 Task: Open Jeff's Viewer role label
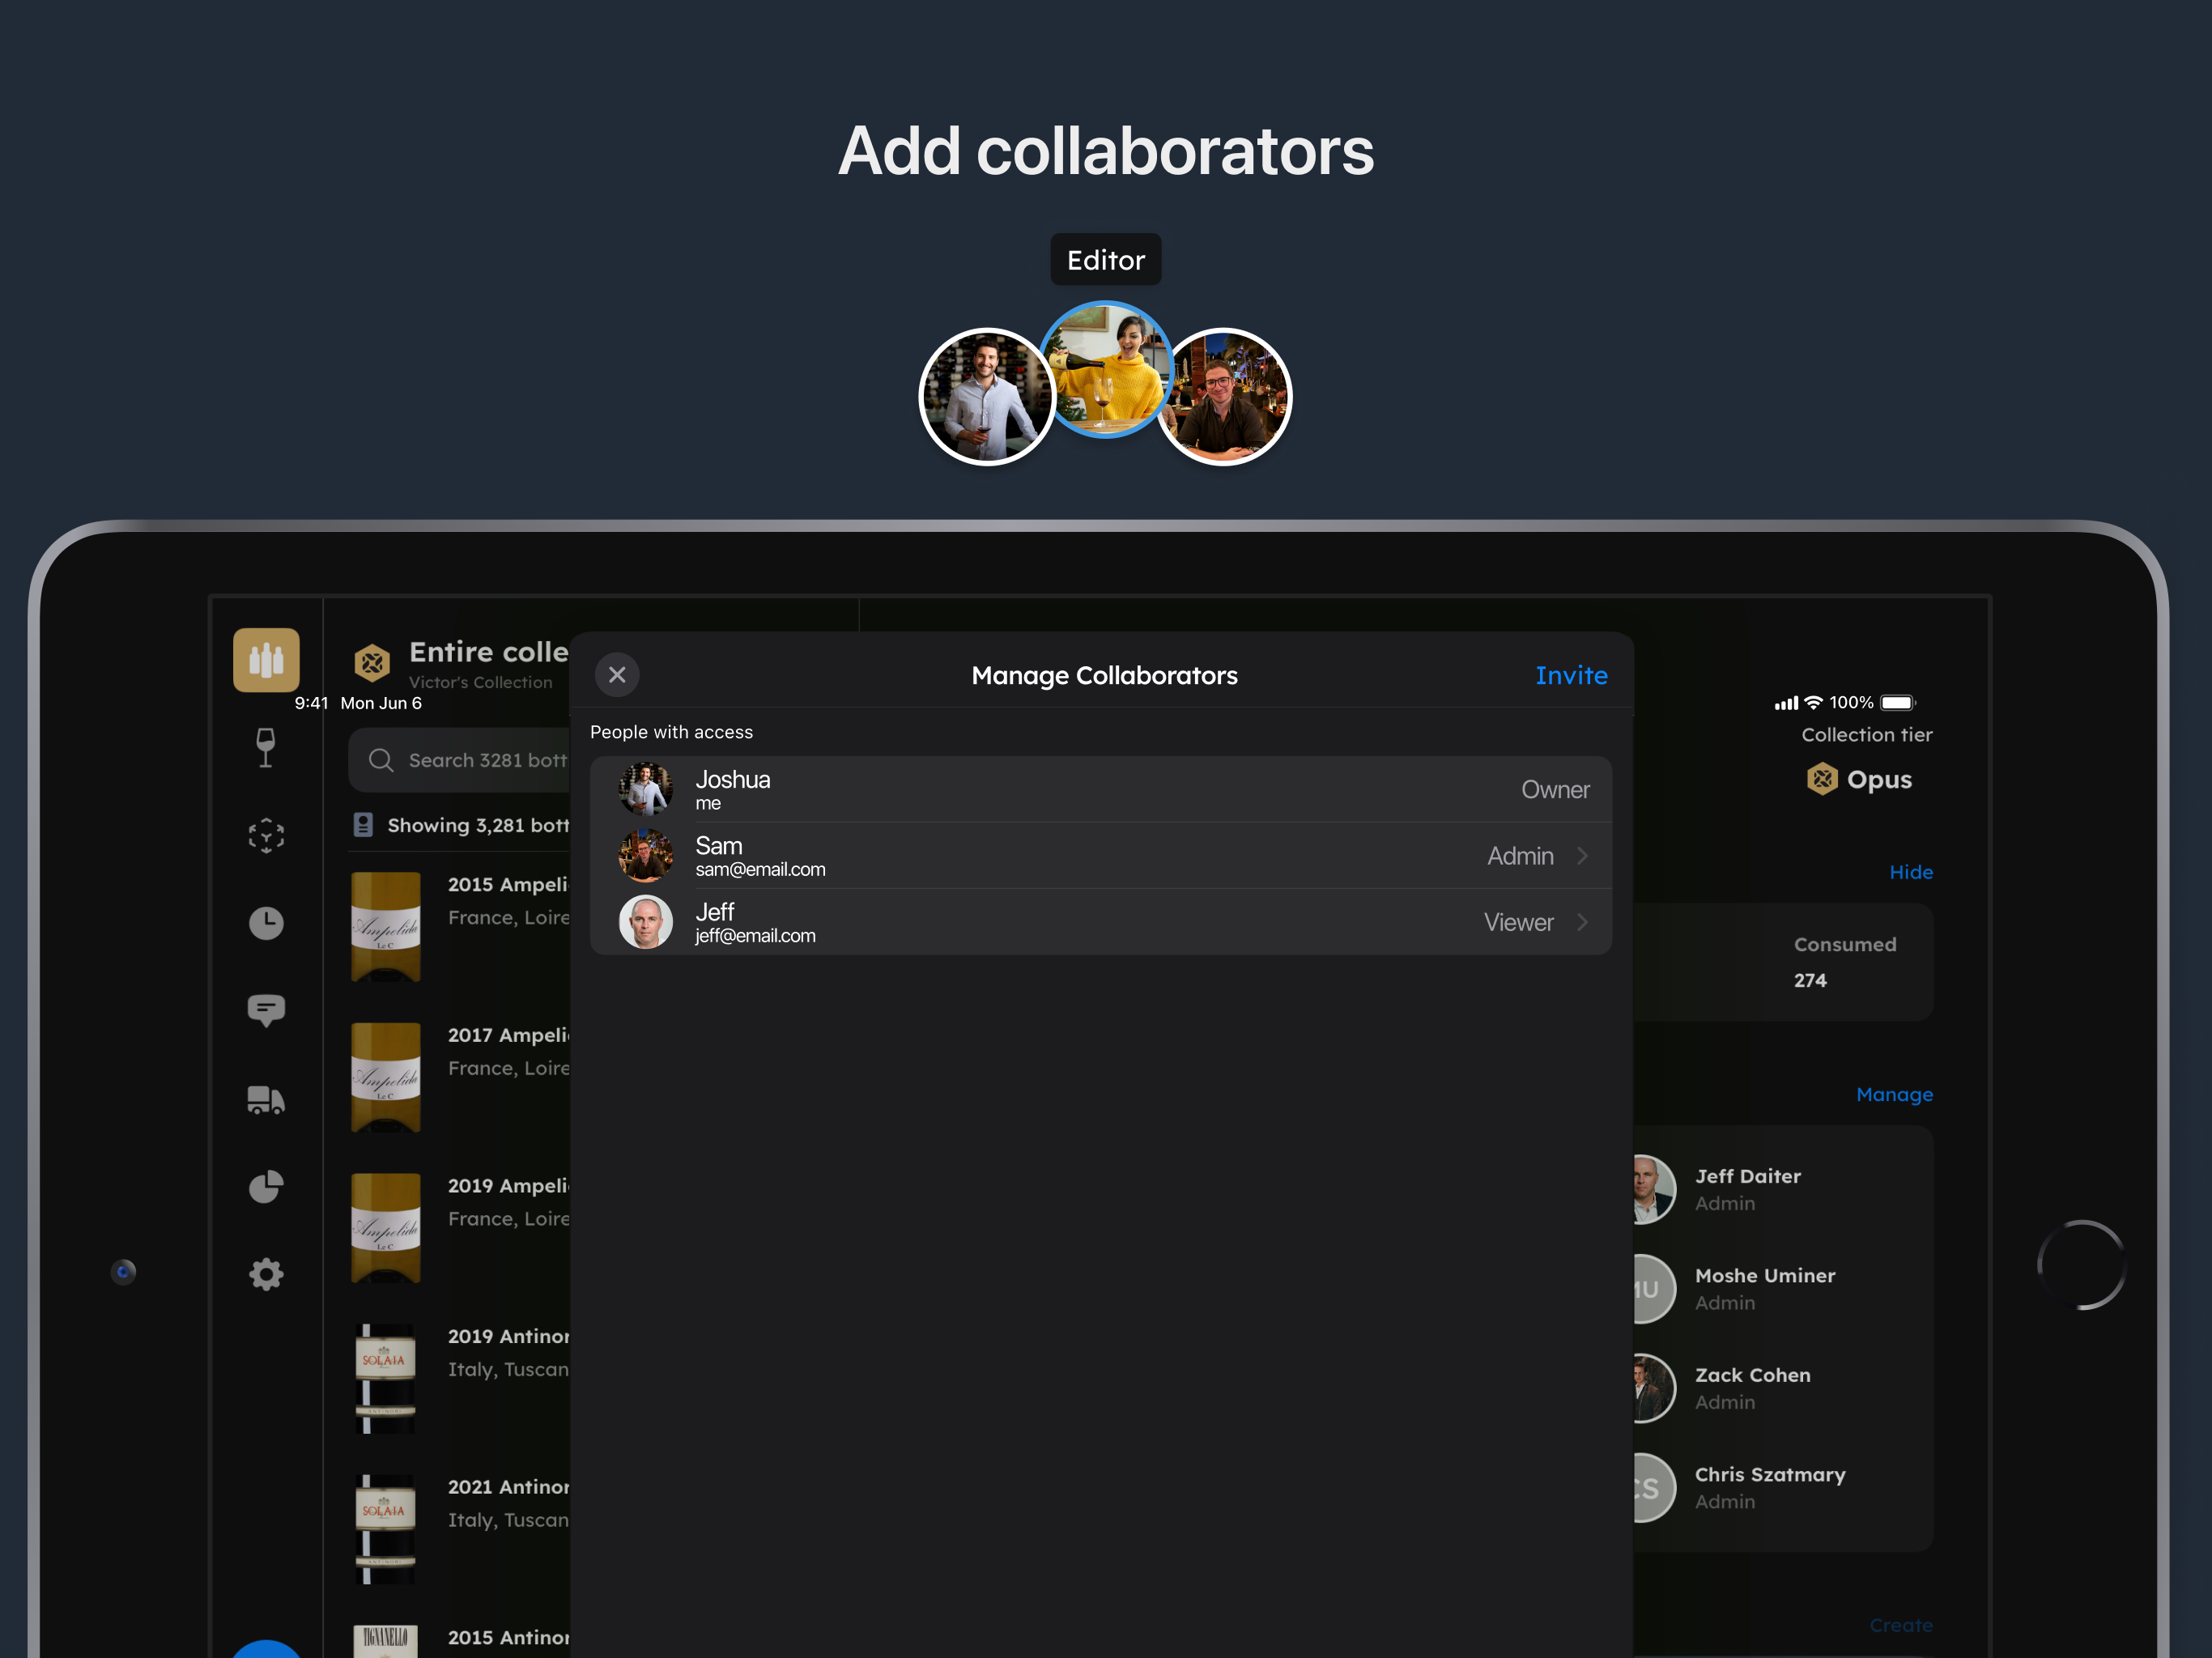click(x=1518, y=922)
